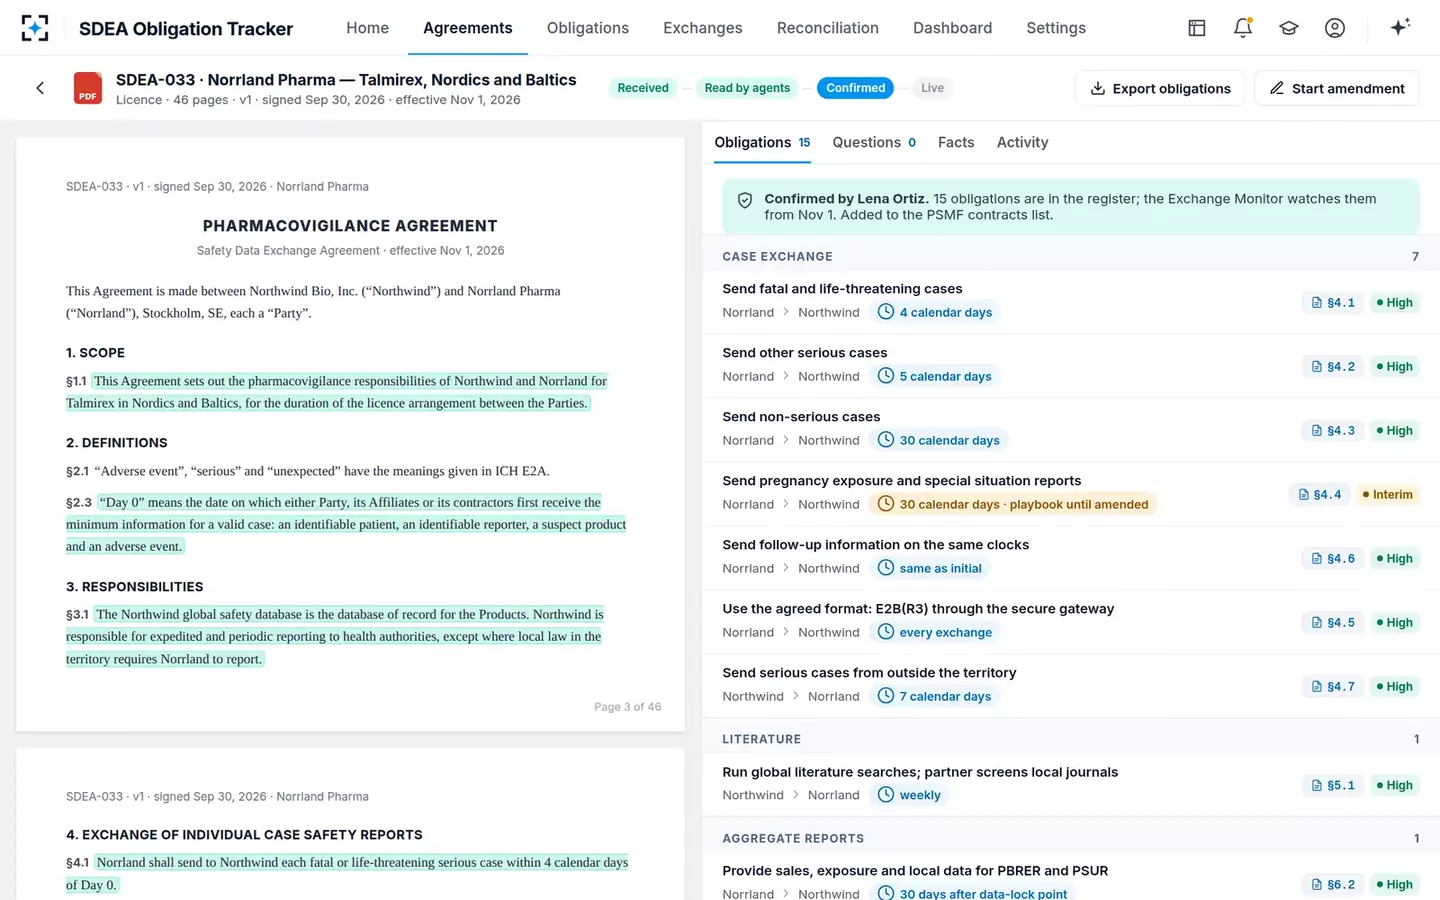Click the SDEA Obligation Tracker logo icon
Screen dimensions: 1440x900
point(35,28)
